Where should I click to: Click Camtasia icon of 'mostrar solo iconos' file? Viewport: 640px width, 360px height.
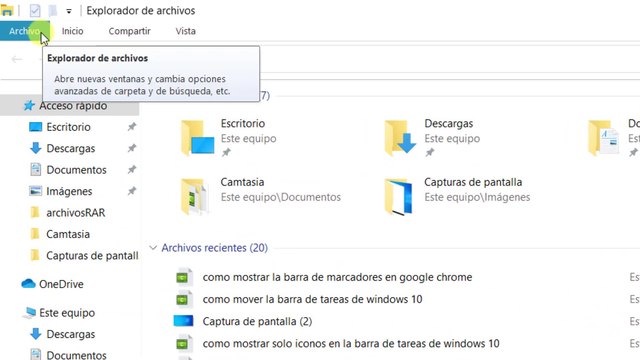pyautogui.click(x=184, y=343)
